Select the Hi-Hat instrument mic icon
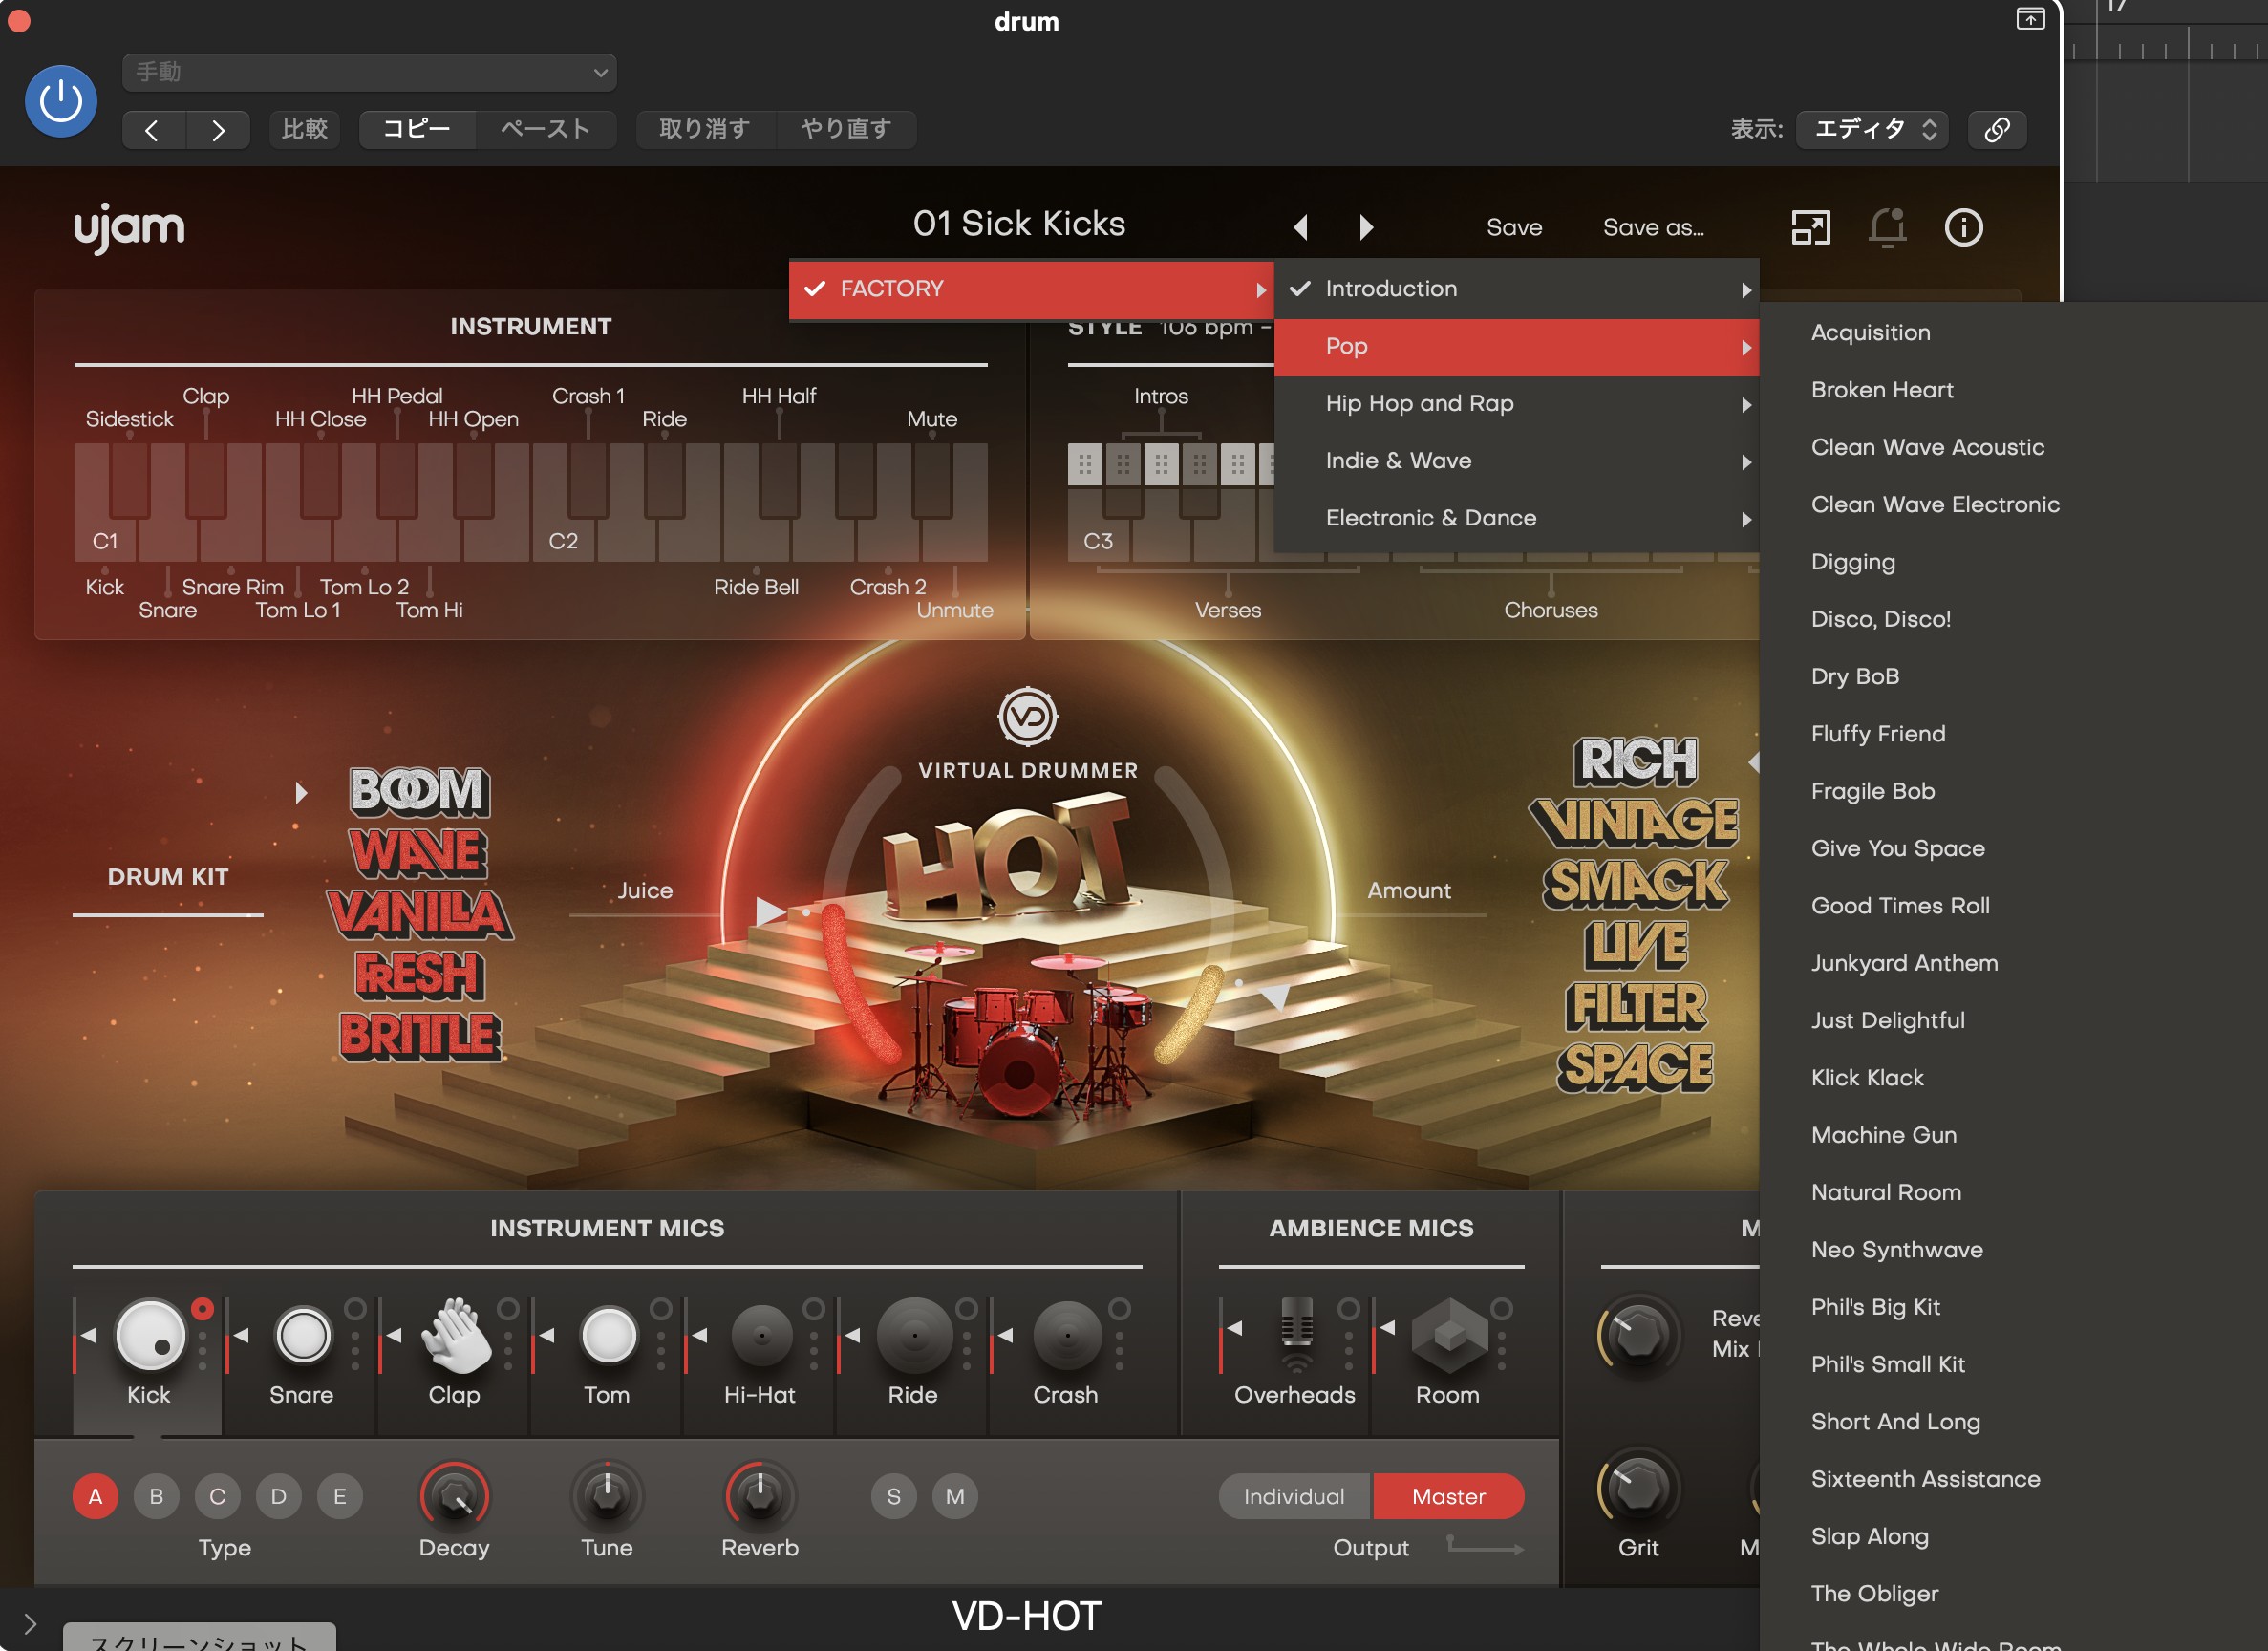Viewport: 2268px width, 1651px height. click(x=761, y=1335)
